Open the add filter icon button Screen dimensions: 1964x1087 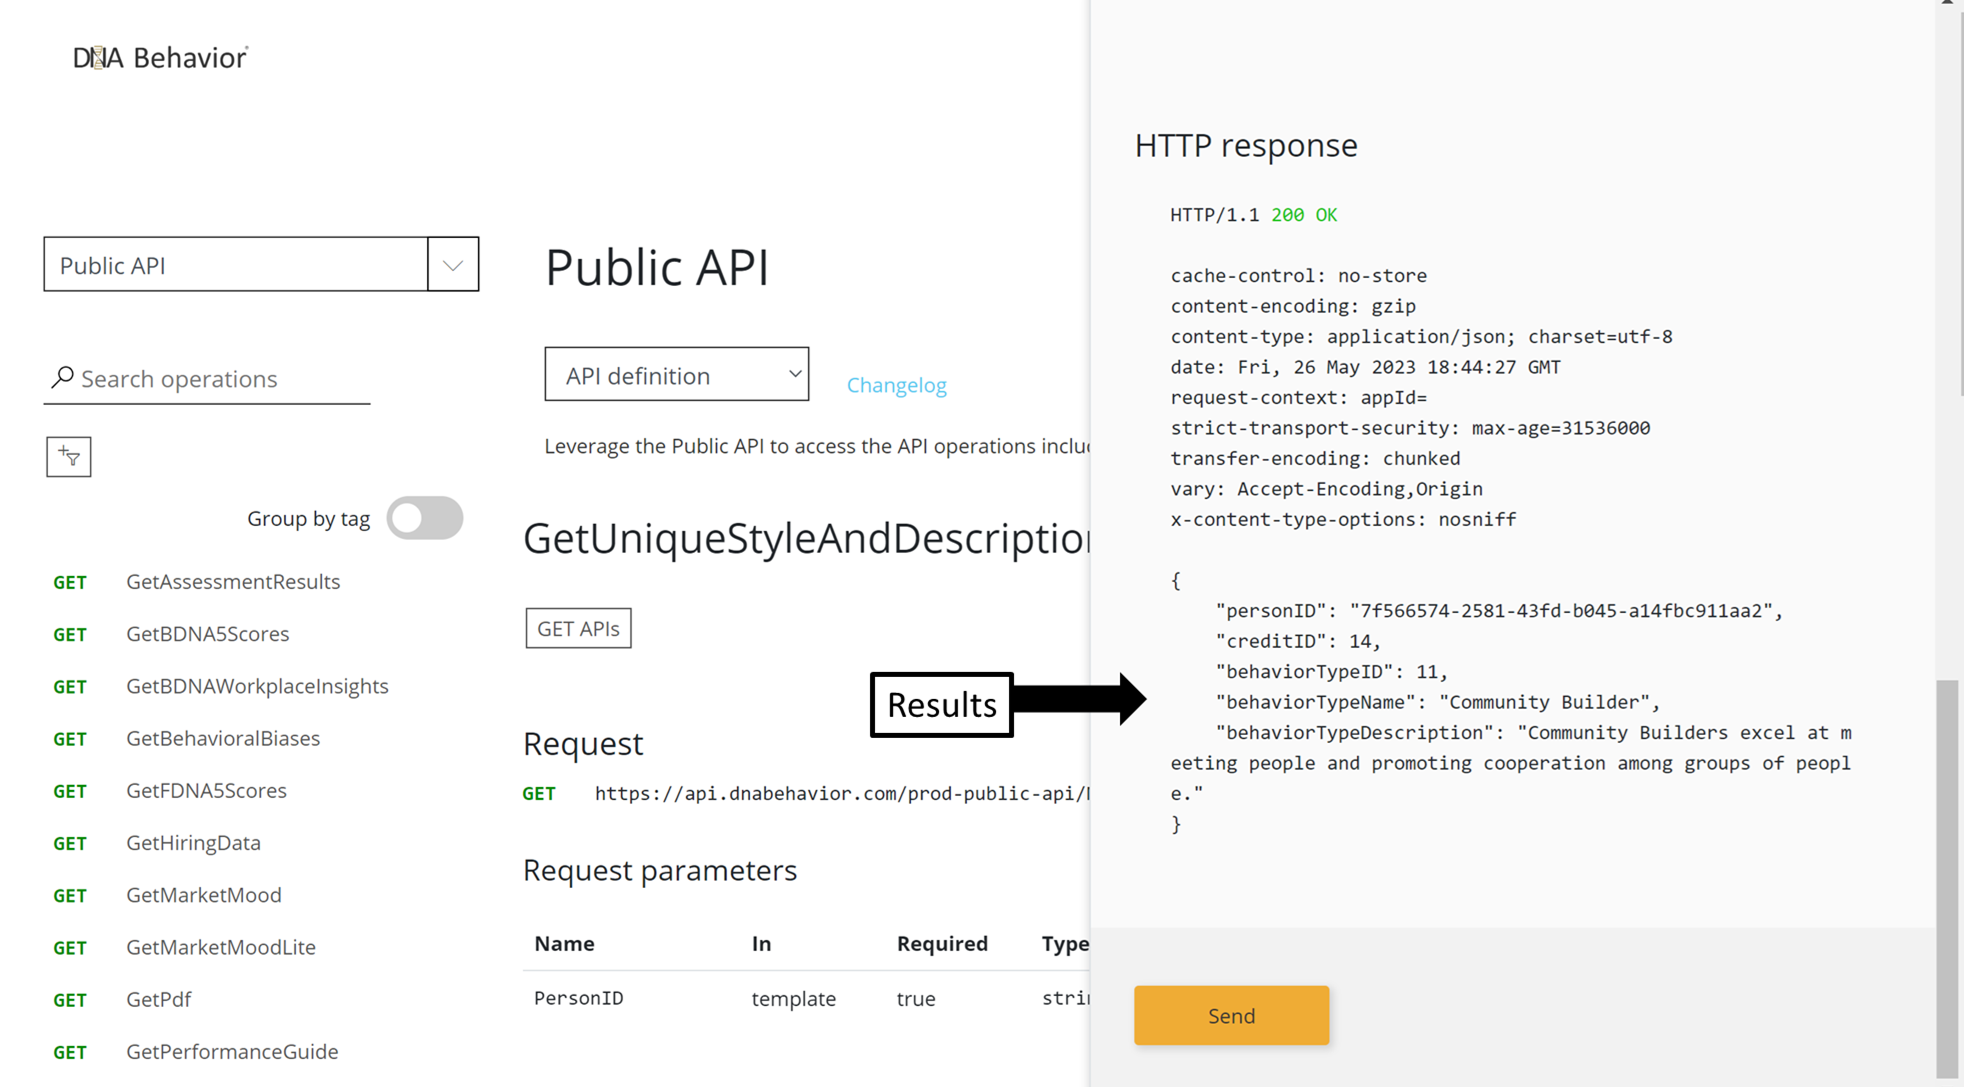[x=69, y=457]
